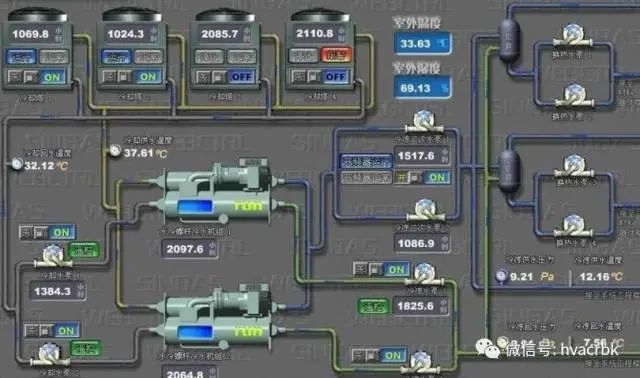Click the green button above the 1384.3 reading
The width and height of the screenshot is (640, 378).
point(84,250)
